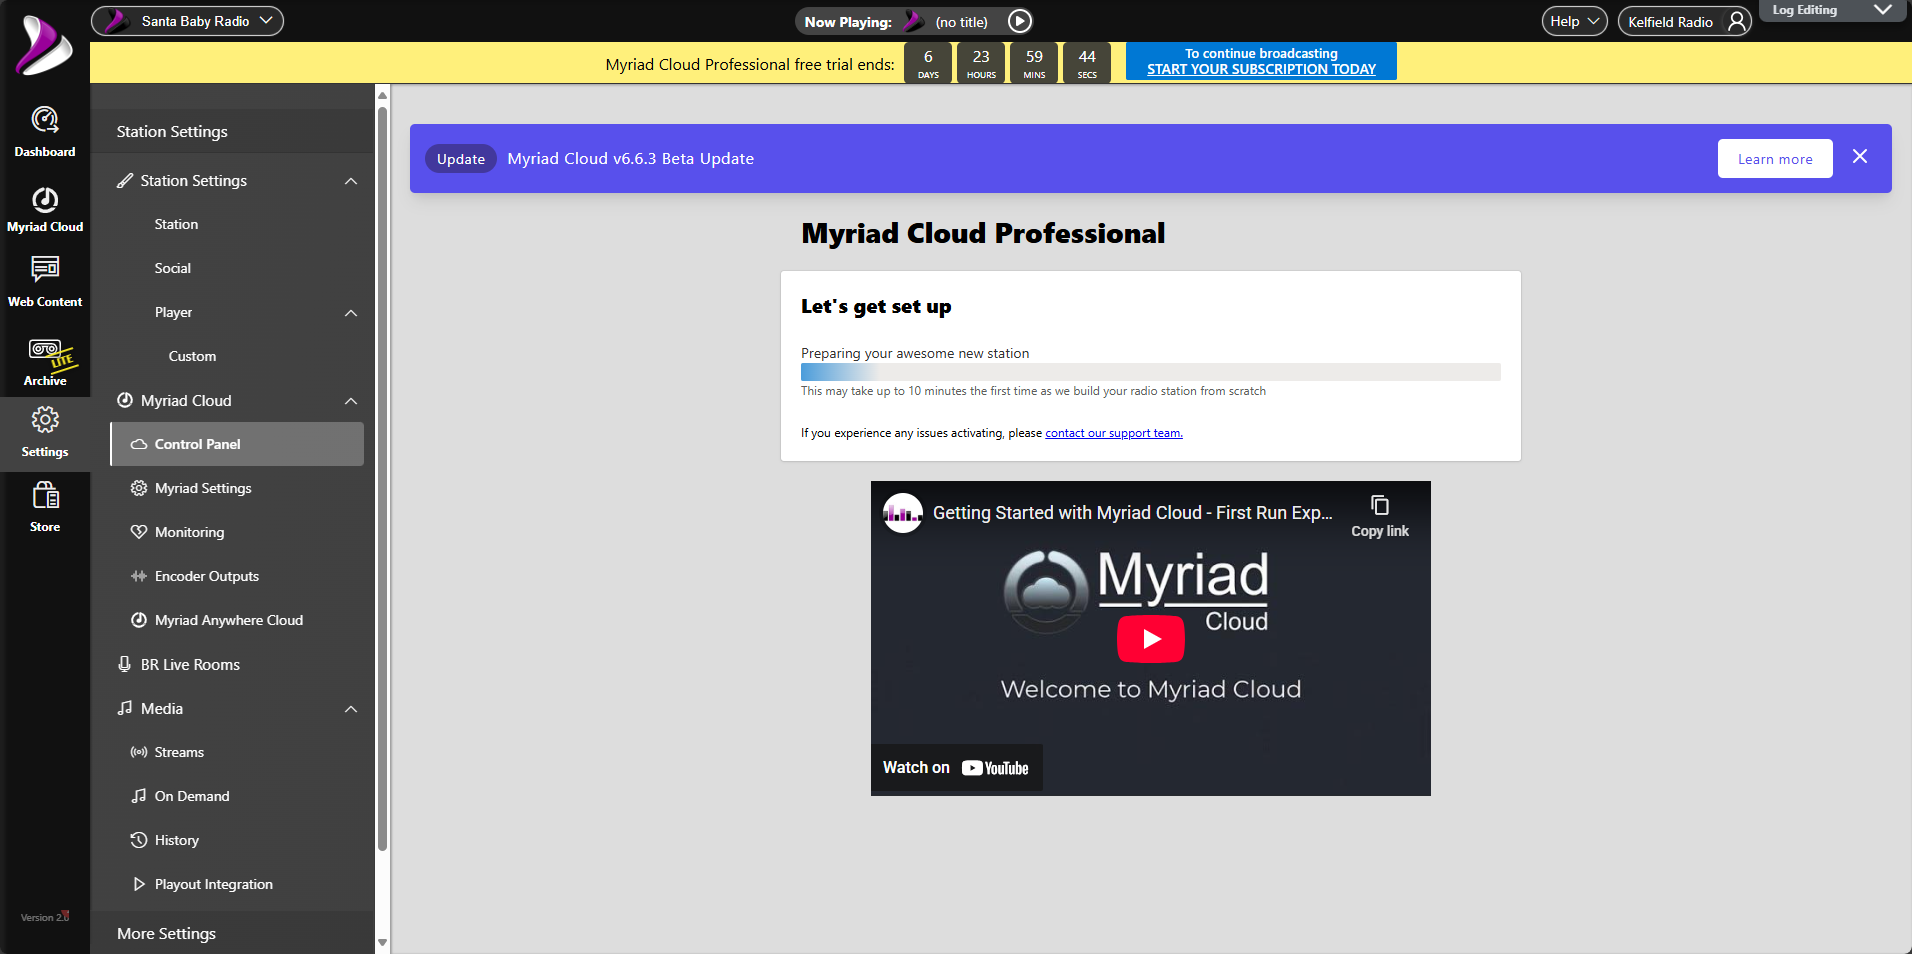This screenshot has width=1912, height=954.
Task: Click the Kelfield Radio user account icon
Action: click(x=1737, y=22)
